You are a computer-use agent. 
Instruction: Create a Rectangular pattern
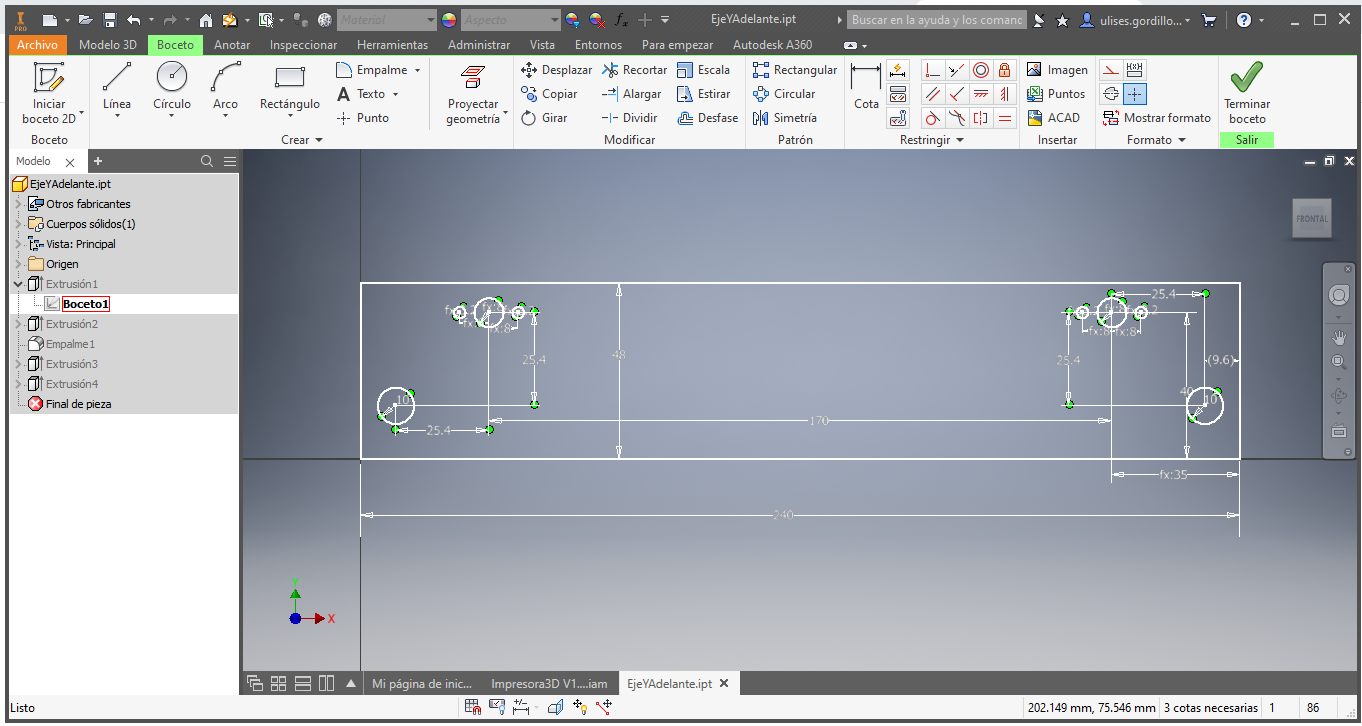point(795,70)
